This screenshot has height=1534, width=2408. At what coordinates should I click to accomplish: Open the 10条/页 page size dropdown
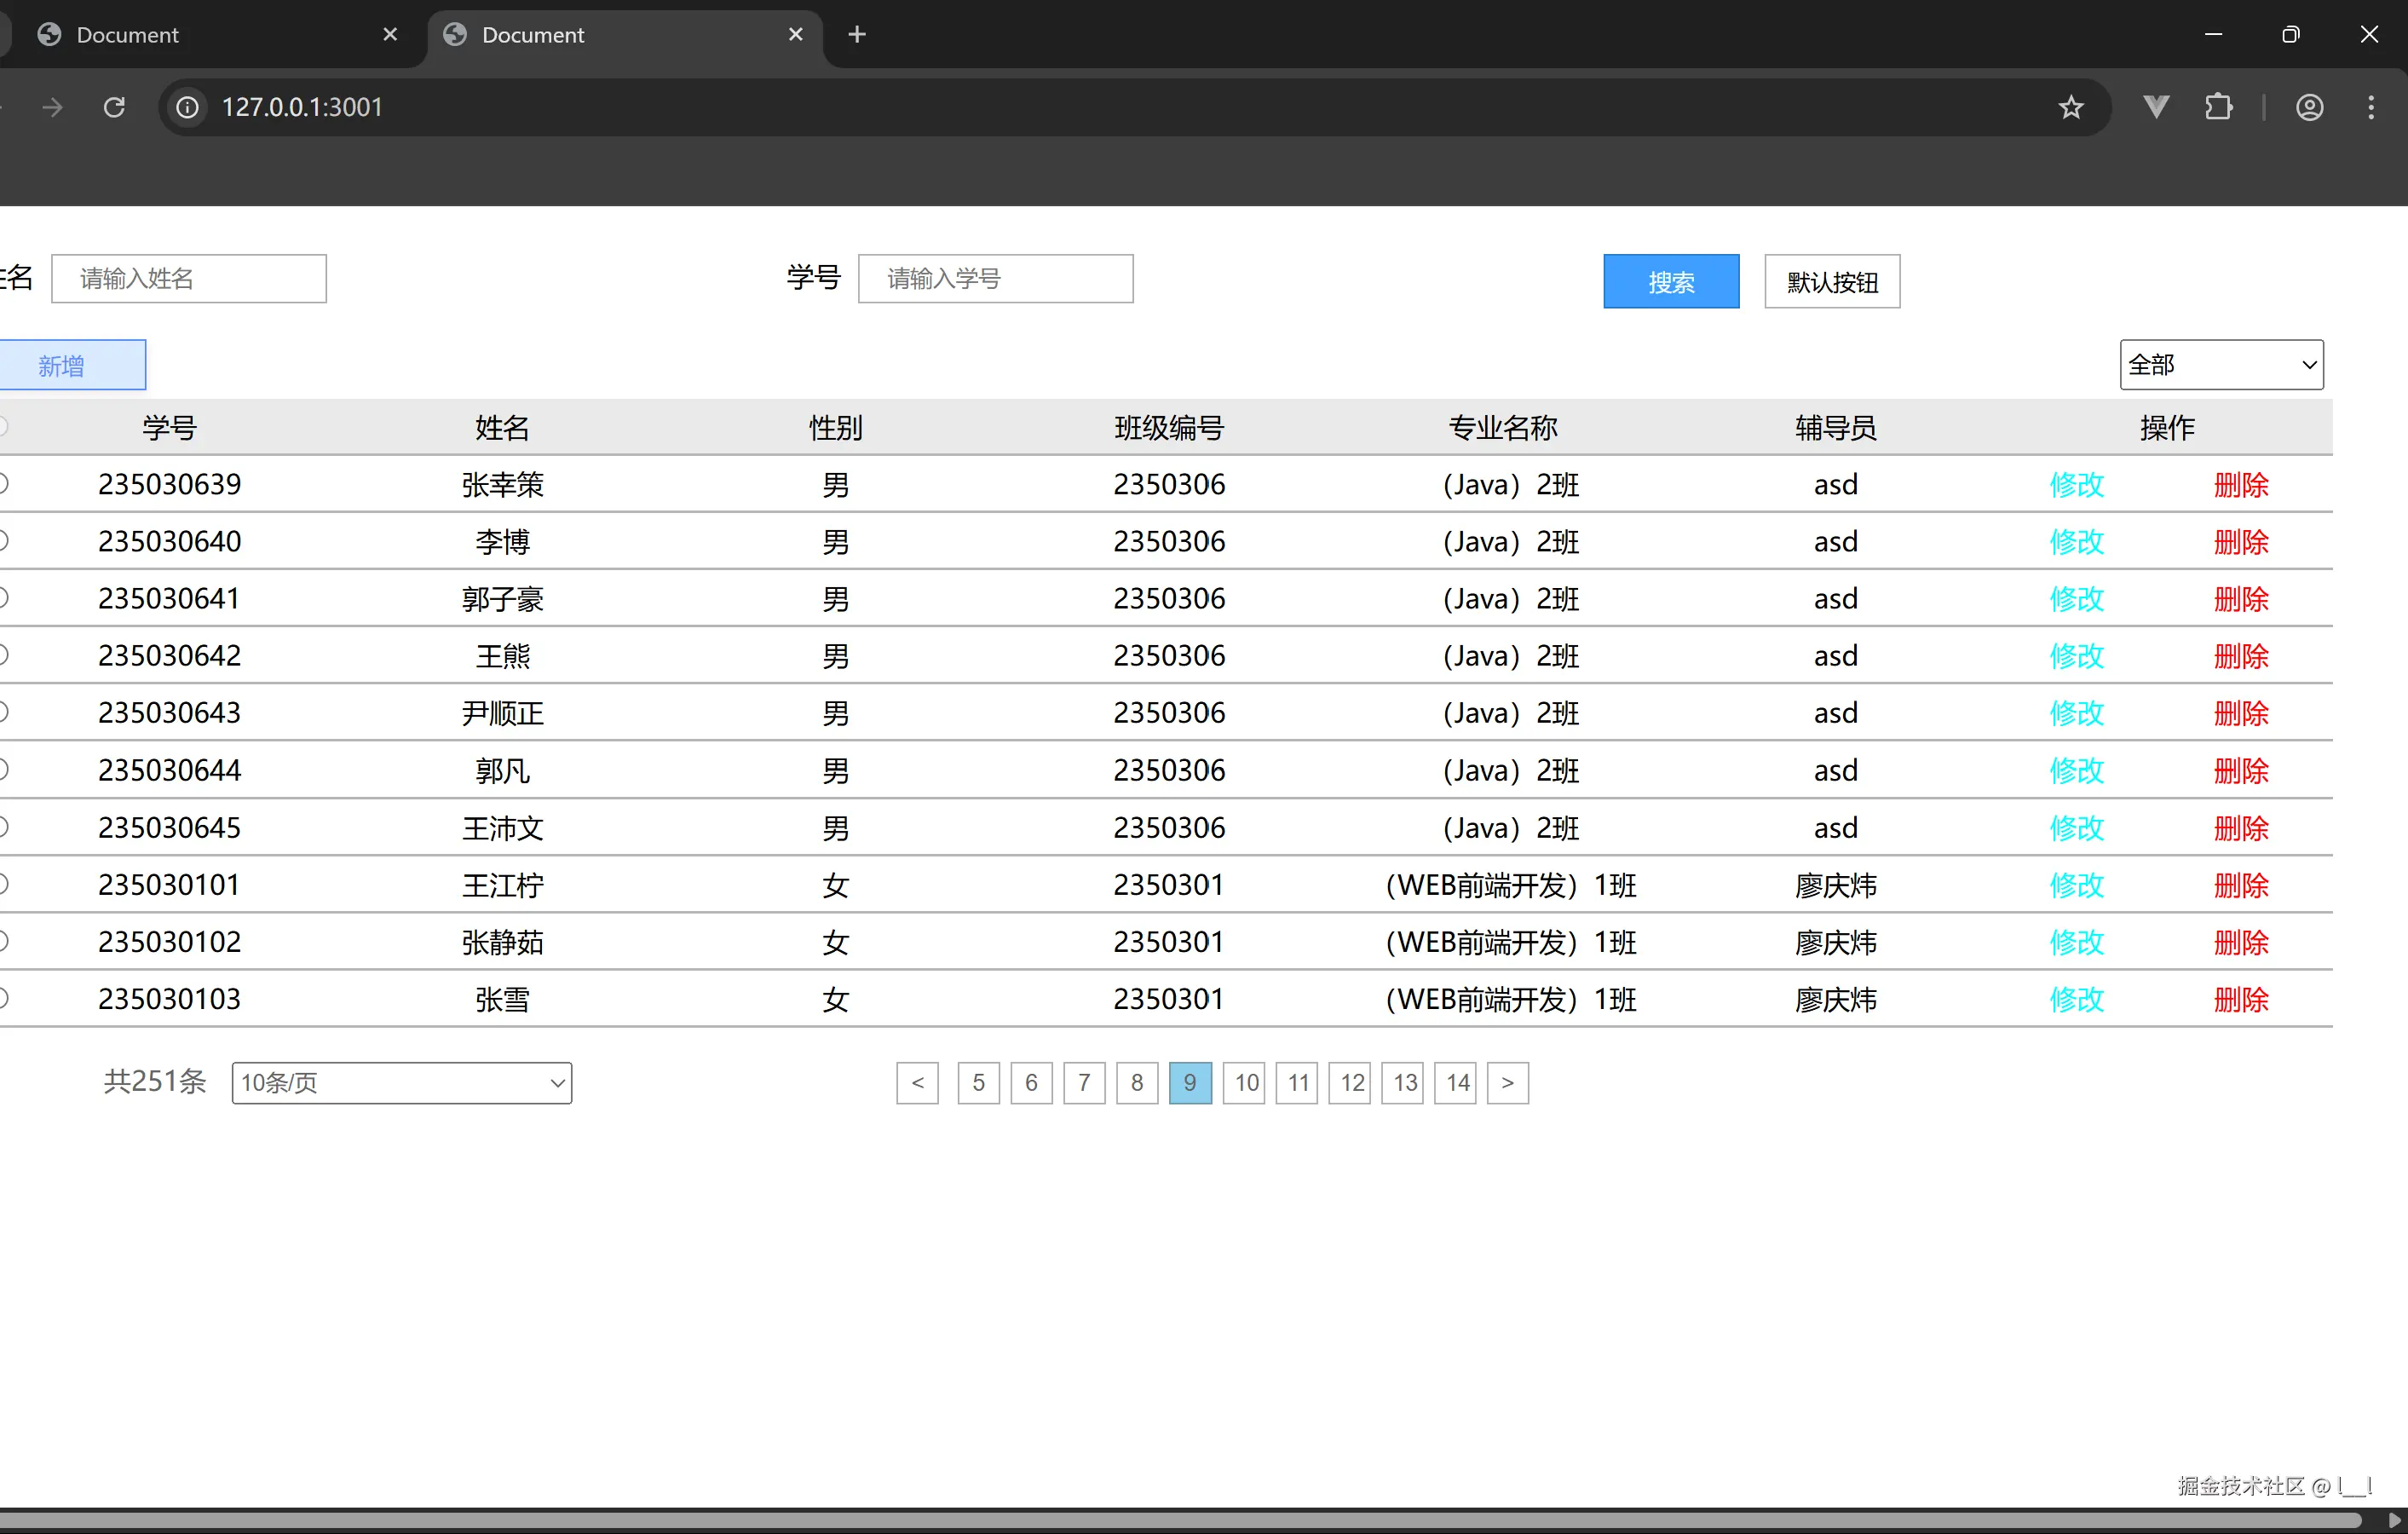[x=401, y=1082]
